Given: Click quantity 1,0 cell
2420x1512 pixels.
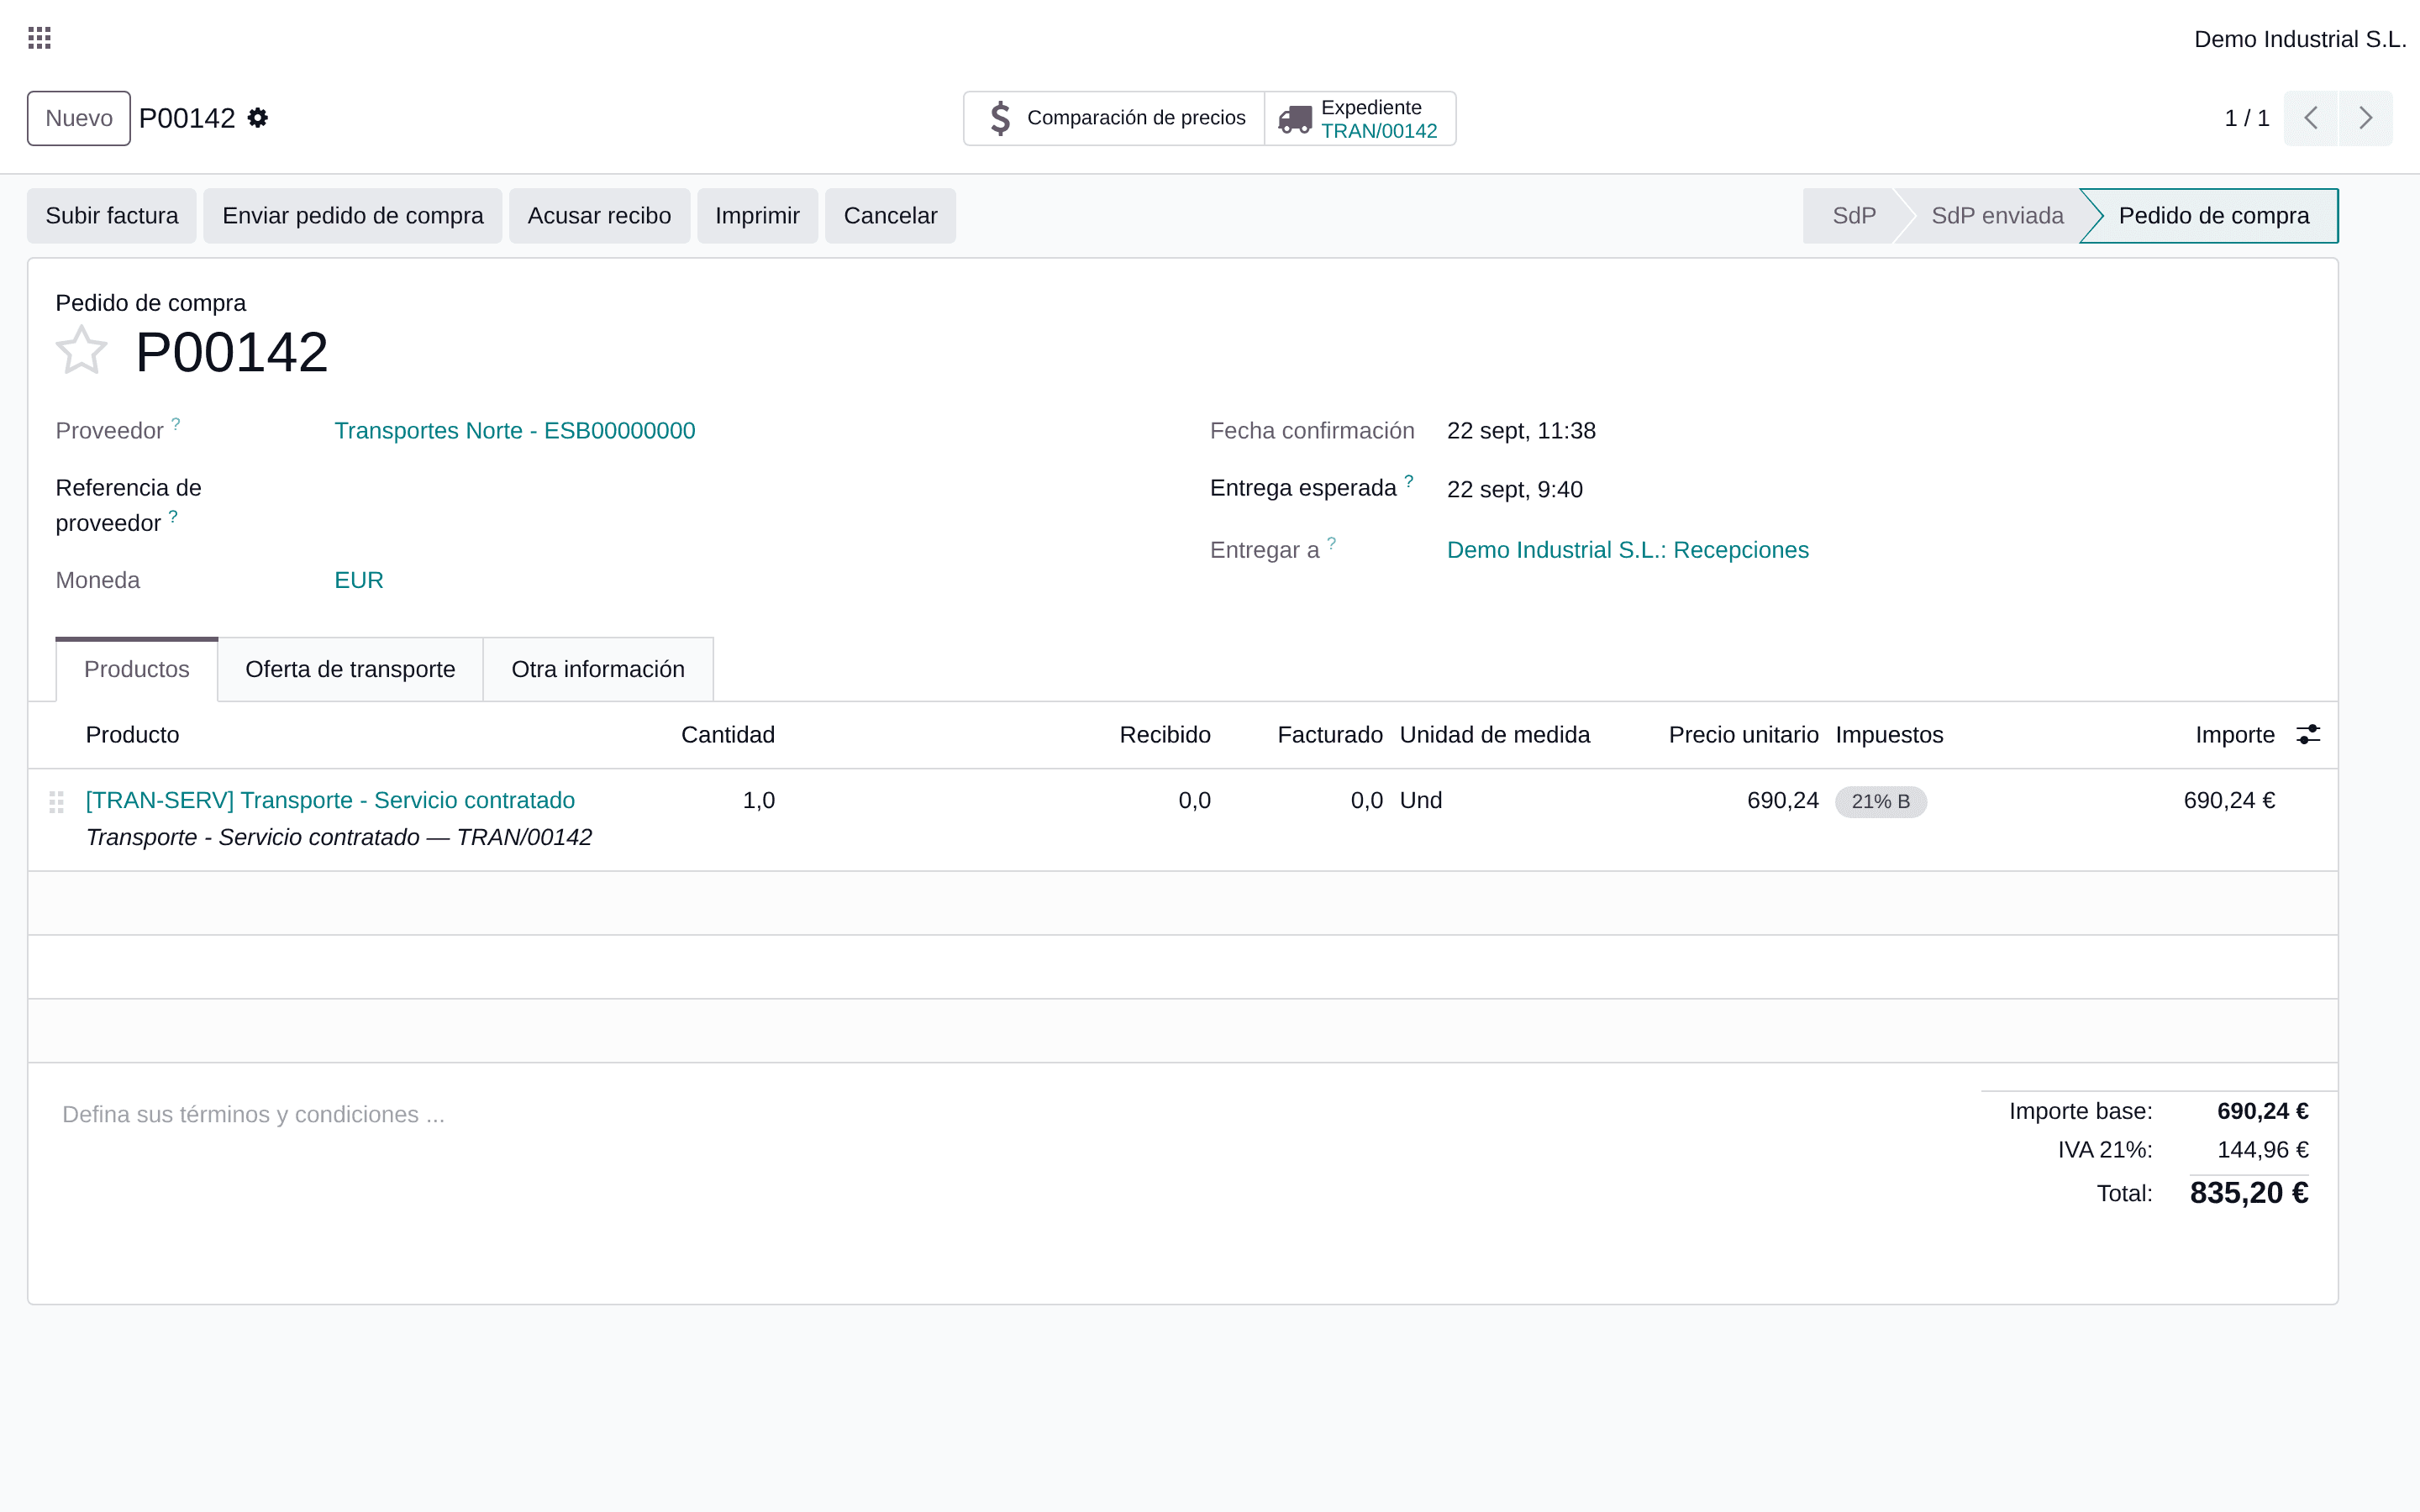Looking at the screenshot, I should click(759, 800).
